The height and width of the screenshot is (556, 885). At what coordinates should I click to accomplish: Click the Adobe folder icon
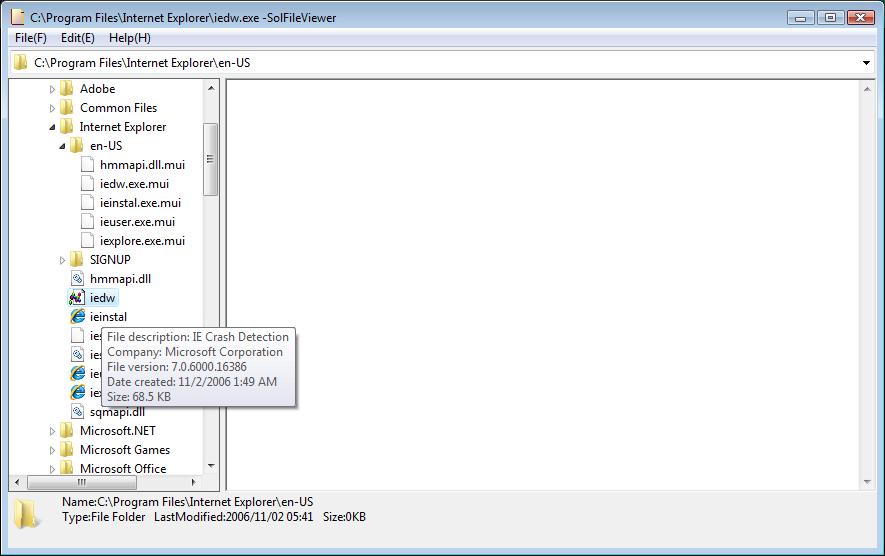coord(67,89)
